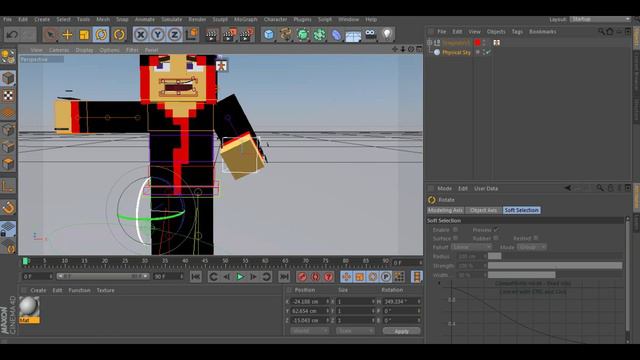Open the Object Manager Tags menu
640x360 pixels.
(x=517, y=31)
